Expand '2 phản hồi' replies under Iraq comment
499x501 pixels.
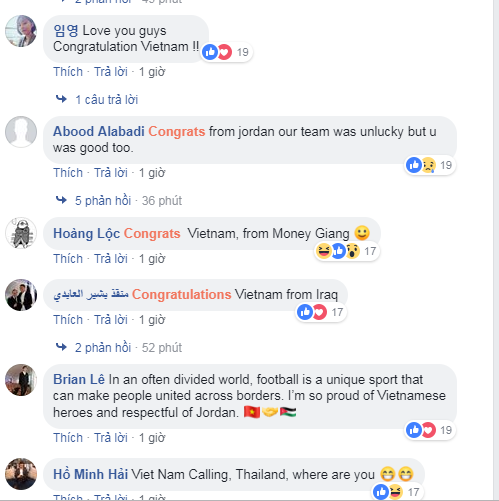click(103, 348)
